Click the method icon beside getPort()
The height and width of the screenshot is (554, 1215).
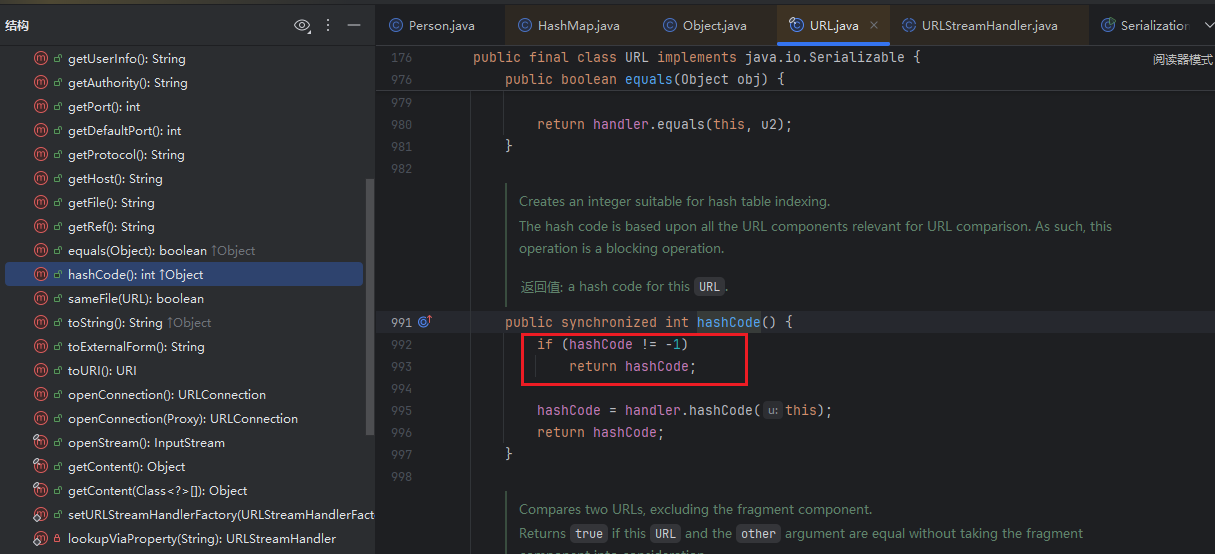tap(41, 107)
